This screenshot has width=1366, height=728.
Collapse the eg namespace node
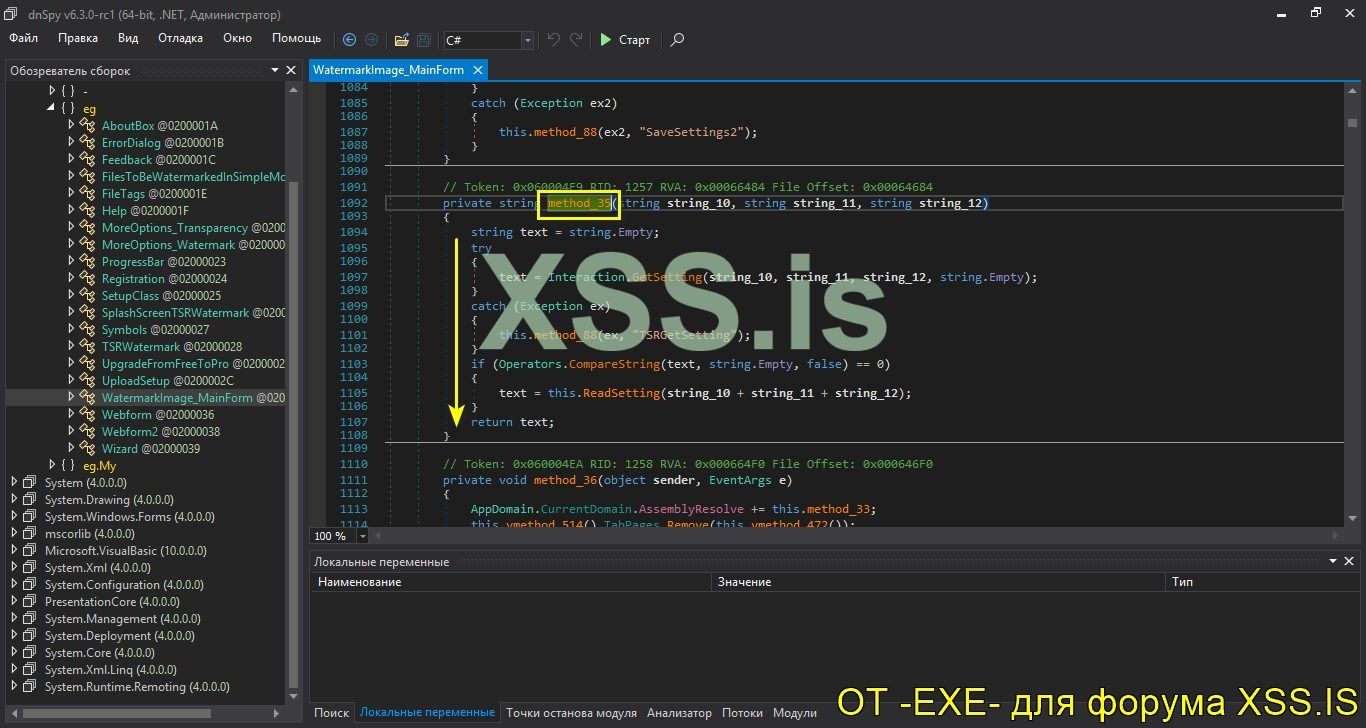click(x=52, y=108)
